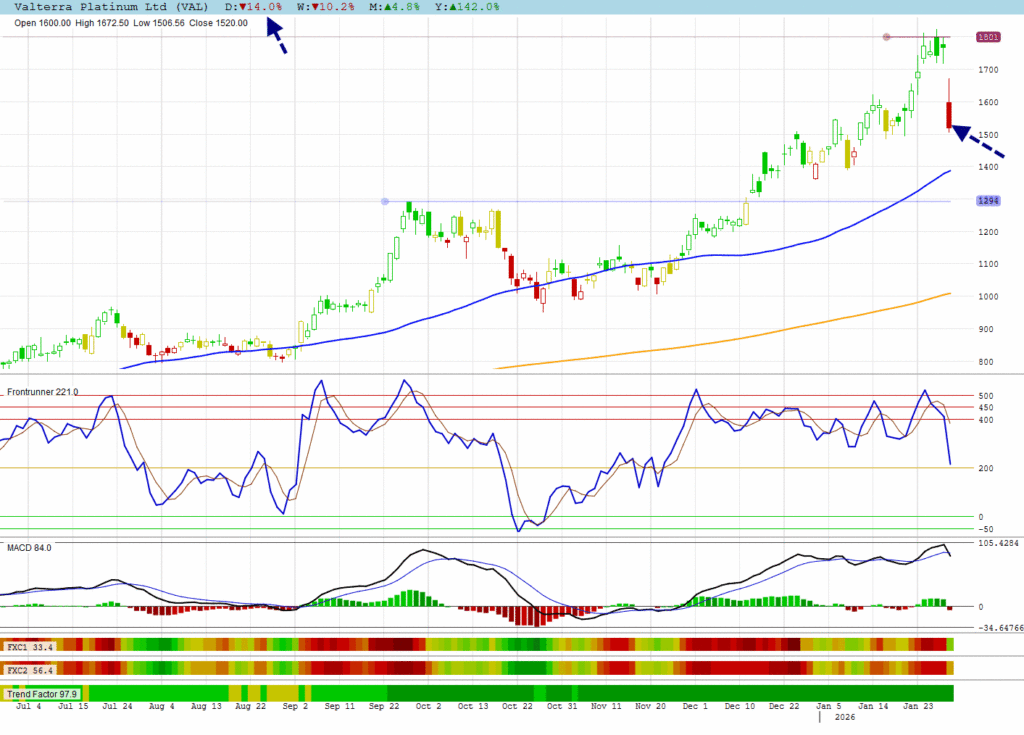Select the MACD 84.0 indicator label
This screenshot has height=735, width=1024.
coord(29,548)
